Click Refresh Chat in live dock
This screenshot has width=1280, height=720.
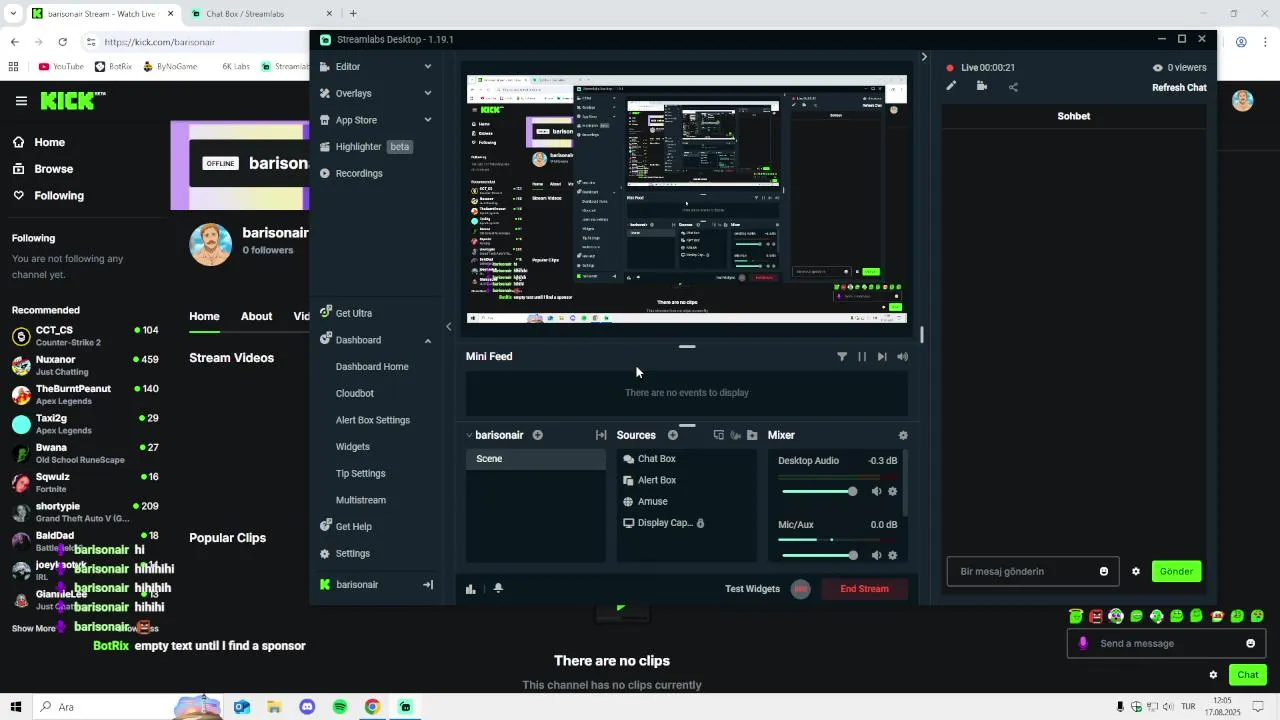pos(1179,88)
